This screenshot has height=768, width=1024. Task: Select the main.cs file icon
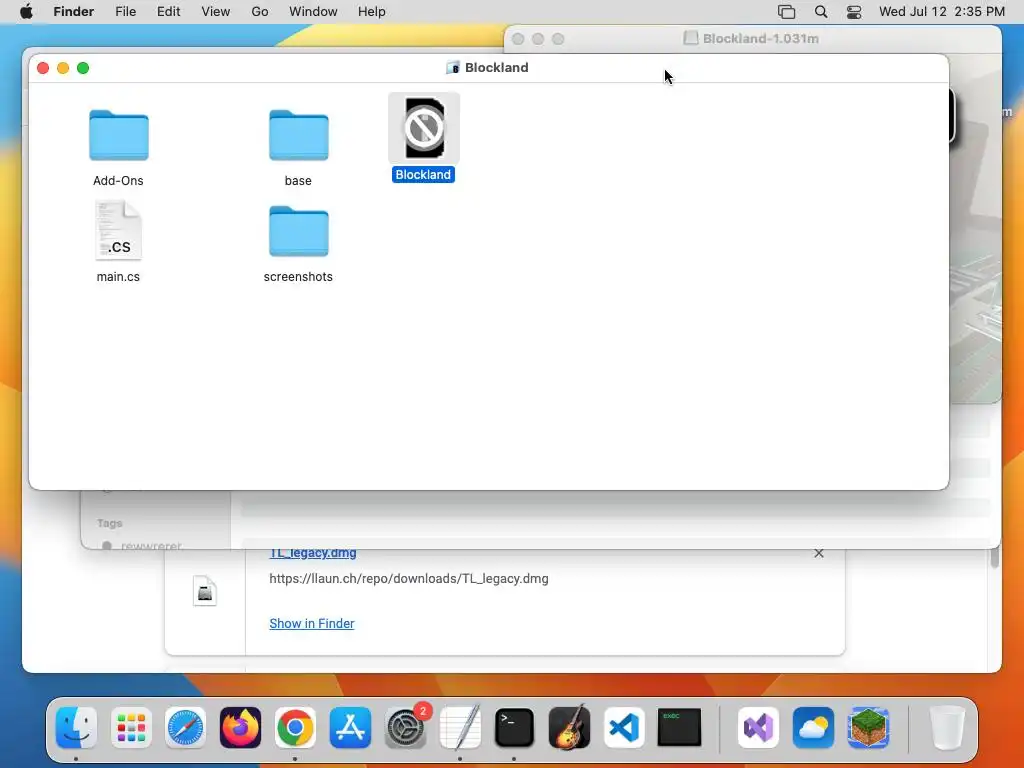tap(118, 231)
